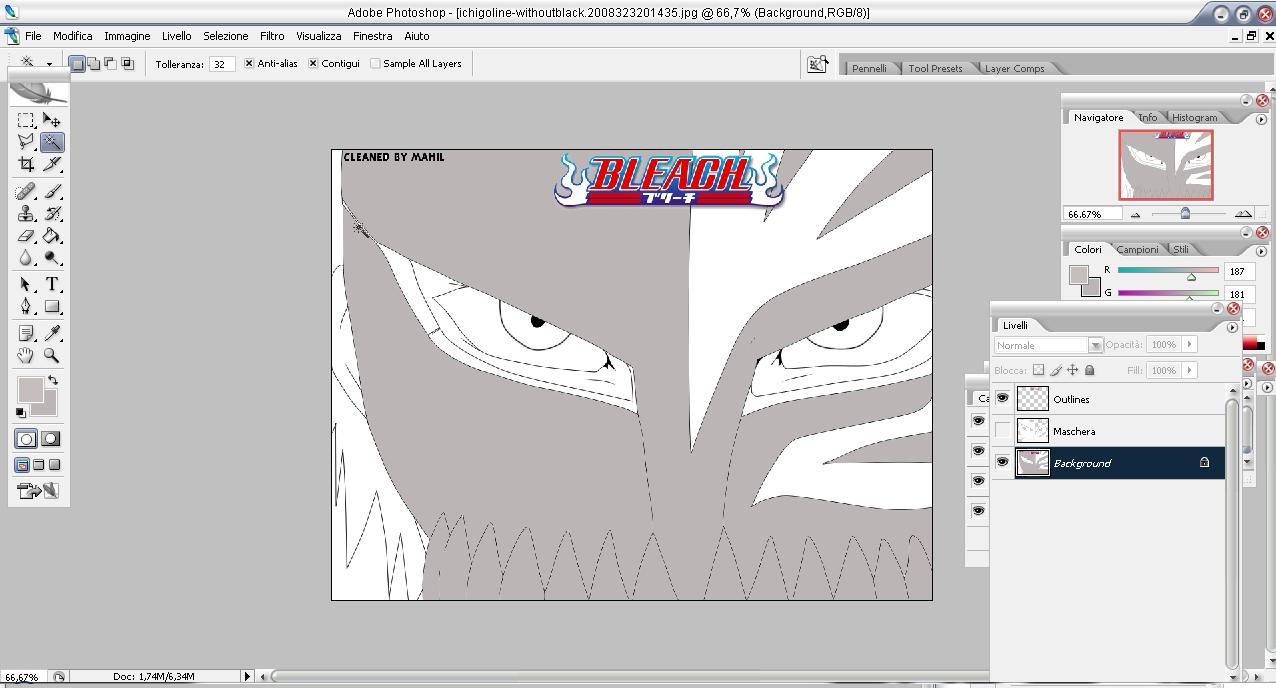Select the Eraser tool
Screen dimensions: 1276x688
26,236
